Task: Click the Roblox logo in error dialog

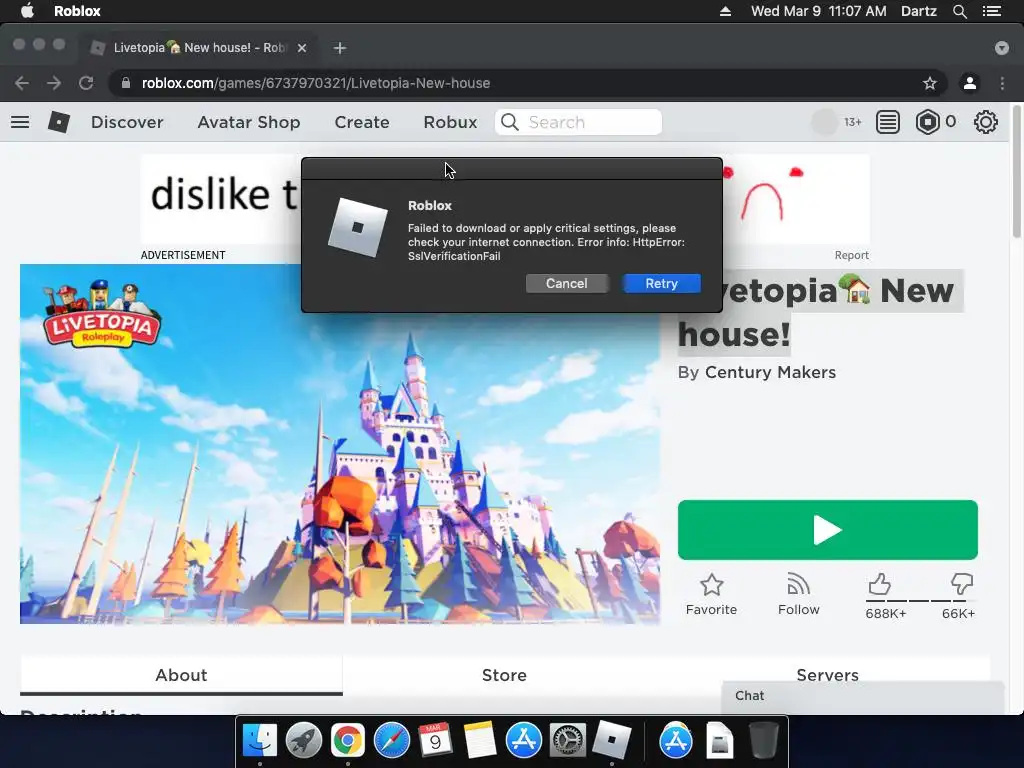Action: [357, 227]
